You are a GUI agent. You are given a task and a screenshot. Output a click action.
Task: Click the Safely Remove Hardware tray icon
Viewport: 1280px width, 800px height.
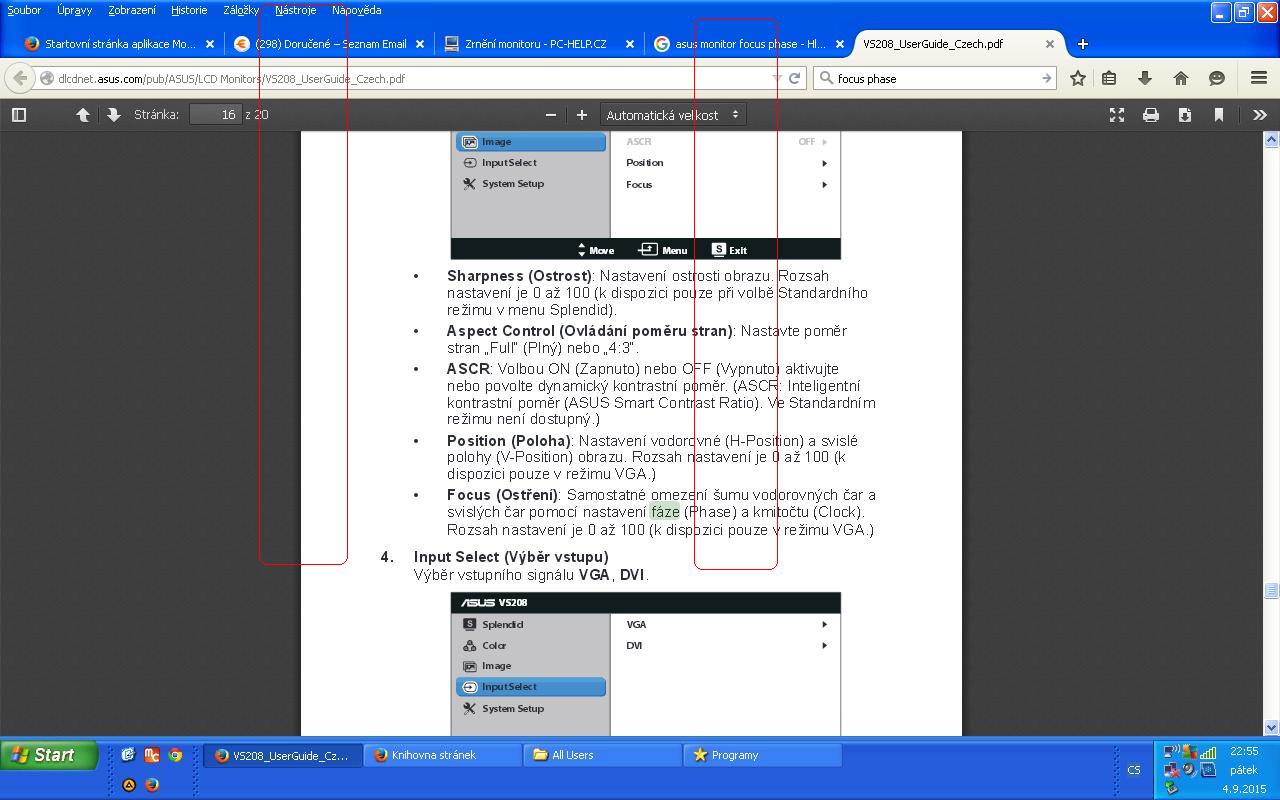(x=1172, y=788)
